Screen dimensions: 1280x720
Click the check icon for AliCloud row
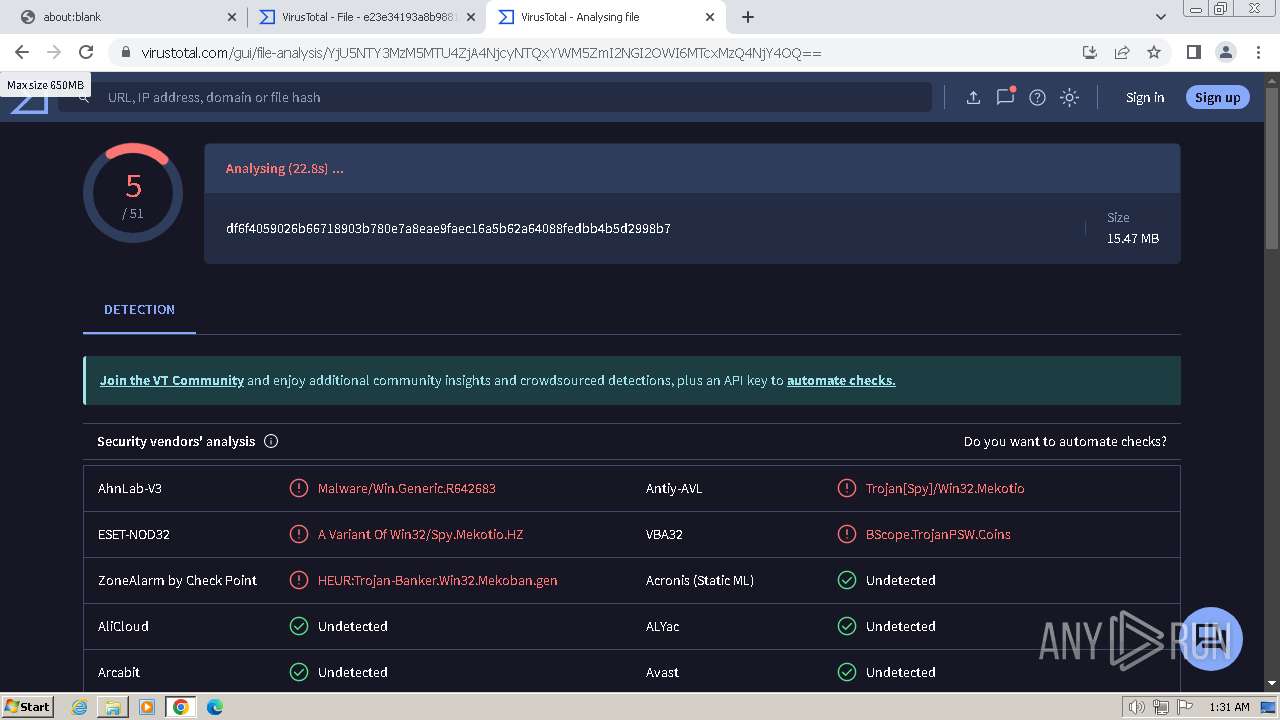pyautogui.click(x=298, y=626)
